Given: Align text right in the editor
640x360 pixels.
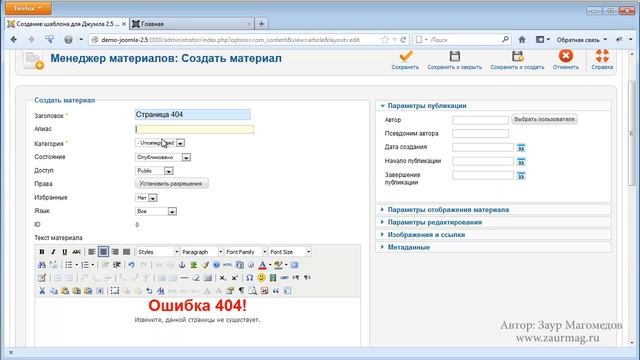Looking at the screenshot, I should pyautogui.click(x=115, y=252).
